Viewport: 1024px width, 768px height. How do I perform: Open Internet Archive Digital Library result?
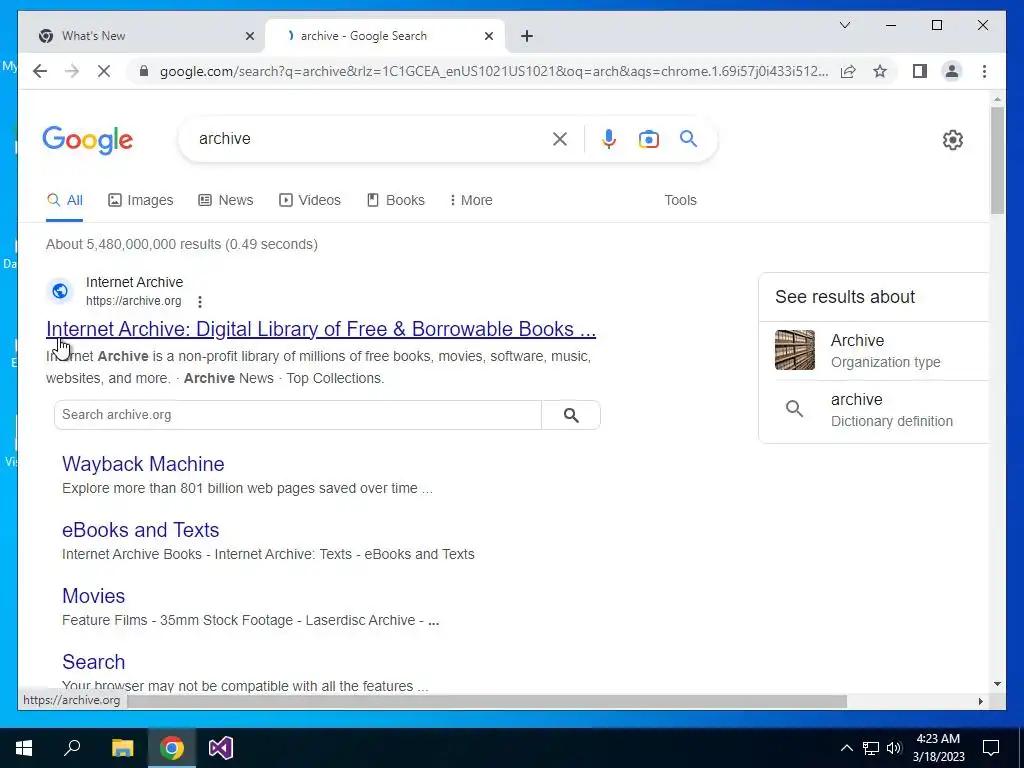click(321, 328)
